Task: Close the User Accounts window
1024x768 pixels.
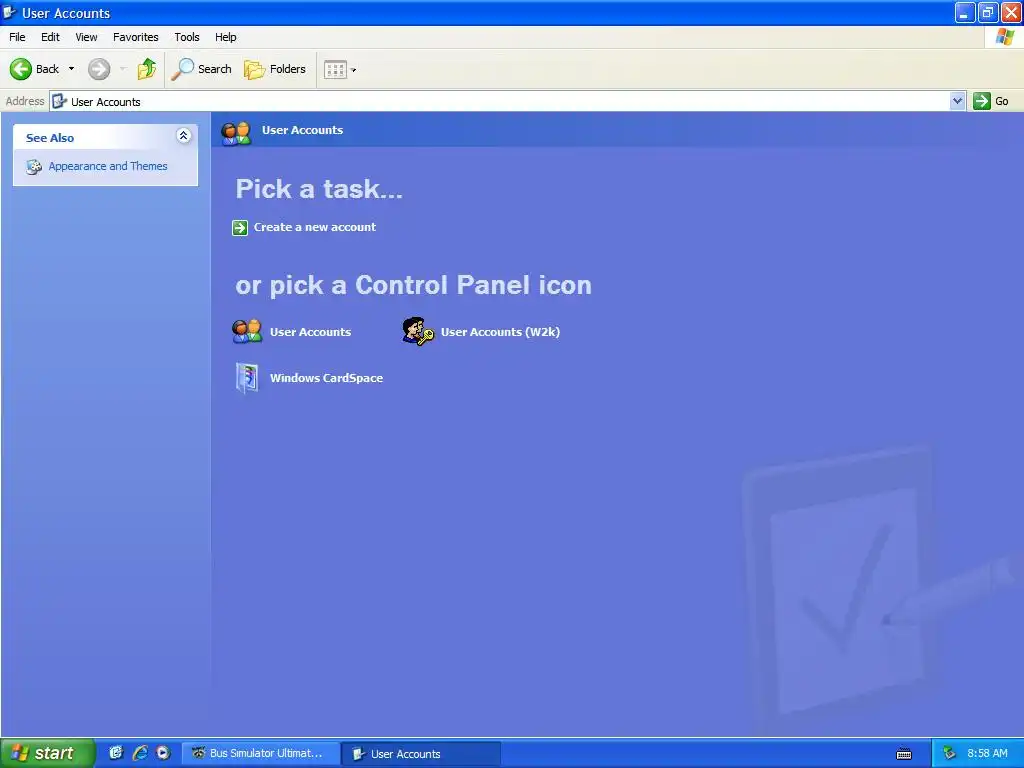Action: 1012,12
